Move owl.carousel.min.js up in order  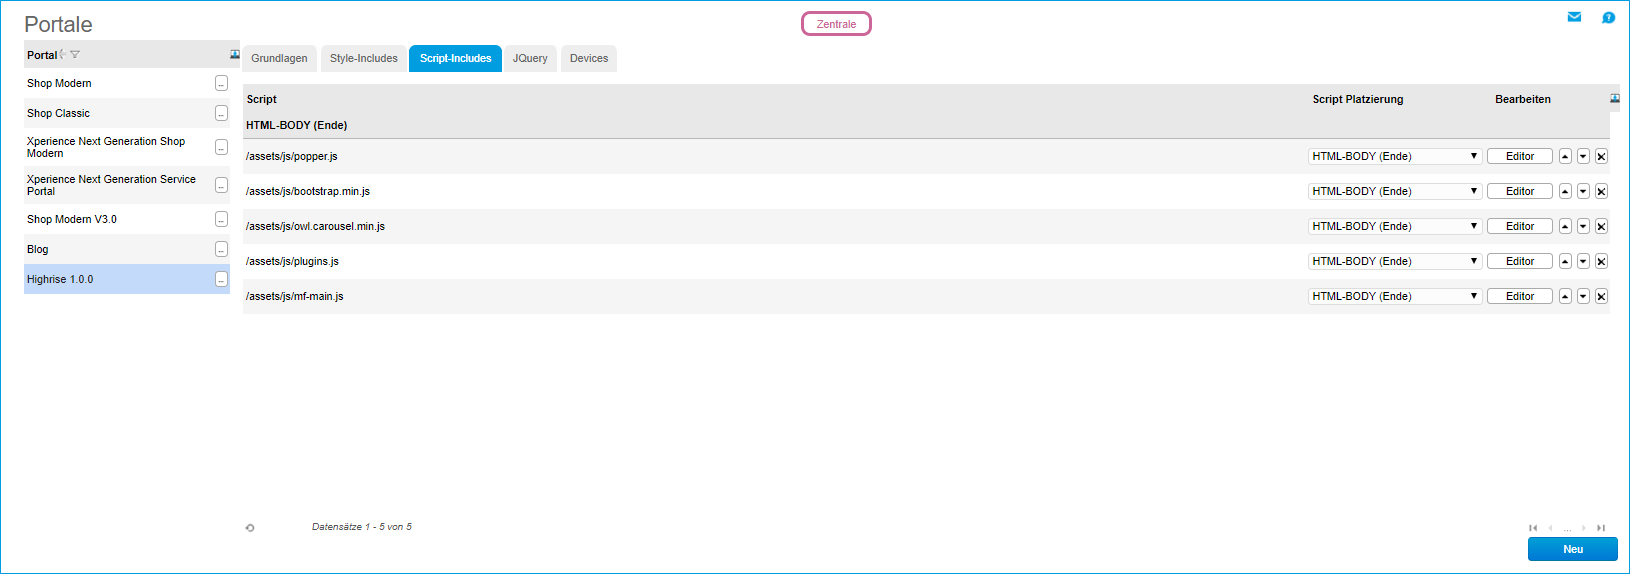[1565, 226]
